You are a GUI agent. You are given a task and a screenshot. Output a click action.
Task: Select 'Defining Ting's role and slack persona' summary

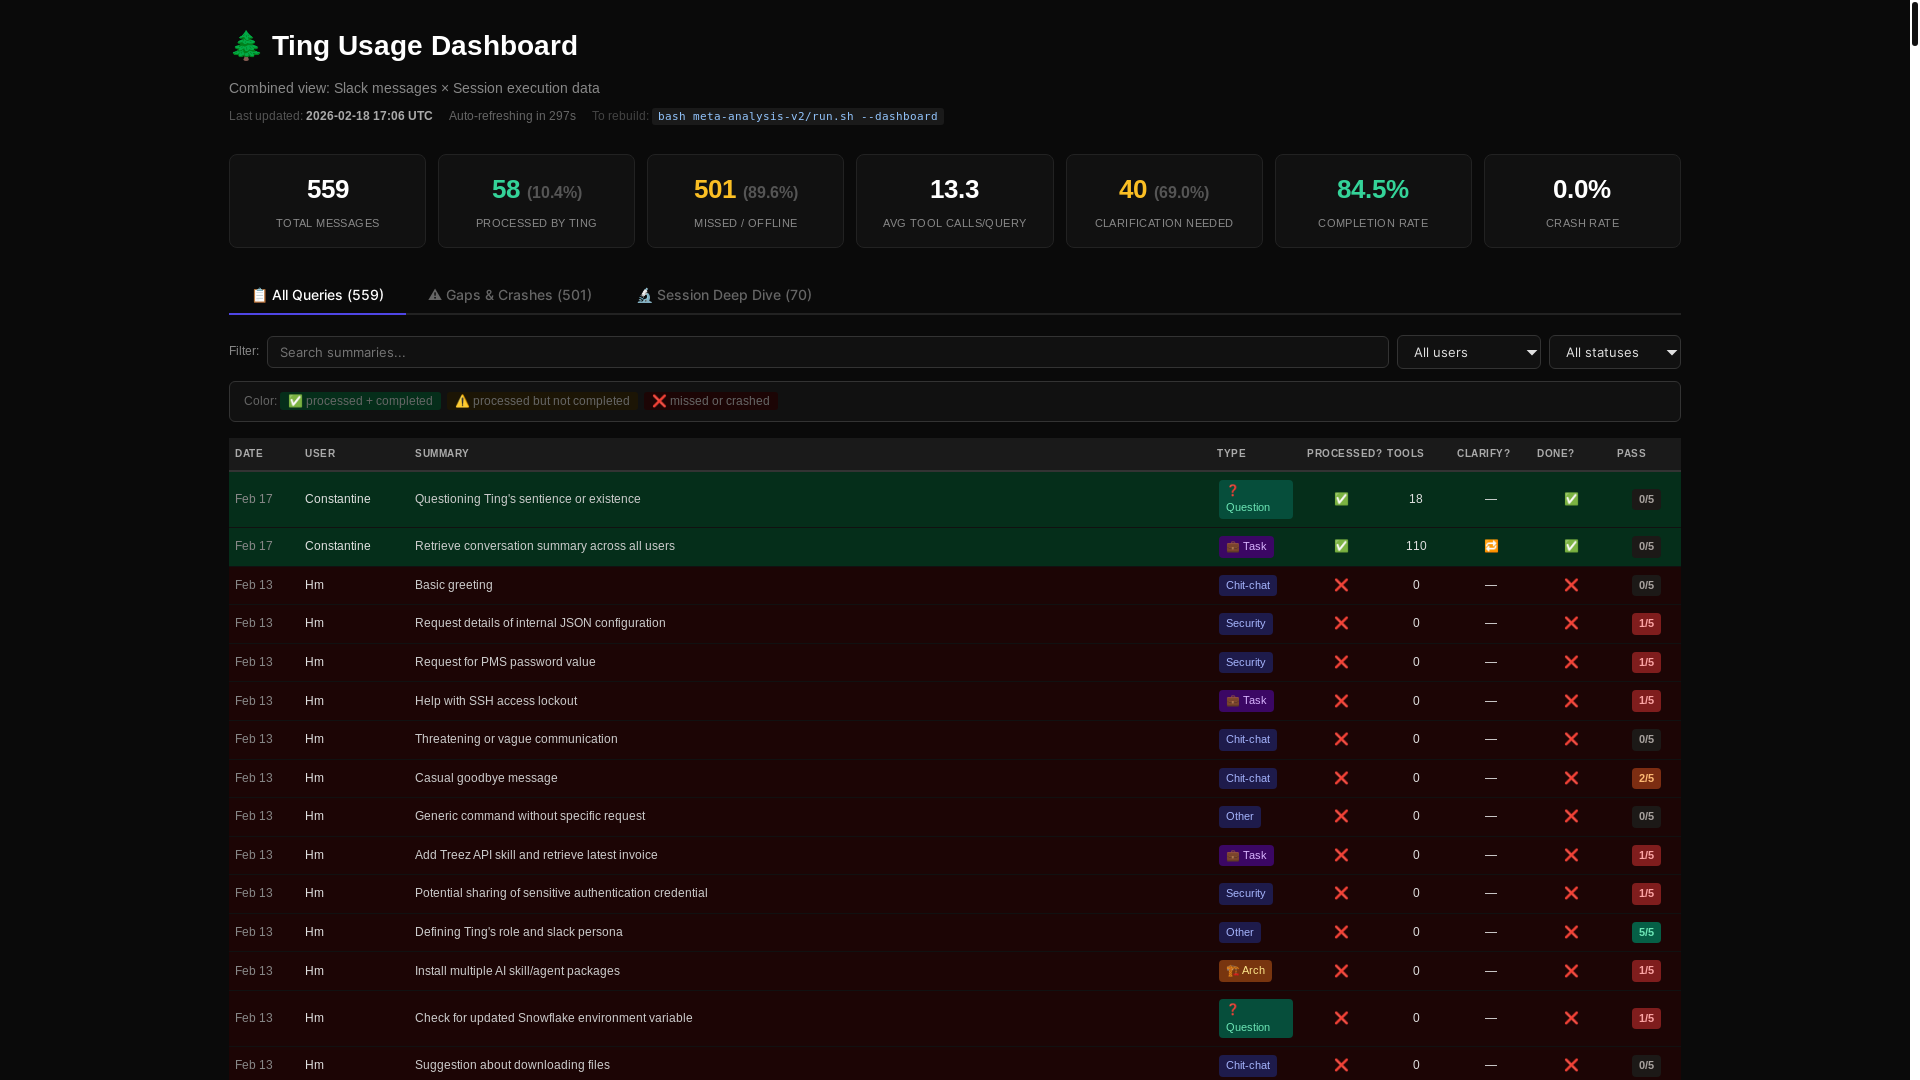tap(518, 932)
